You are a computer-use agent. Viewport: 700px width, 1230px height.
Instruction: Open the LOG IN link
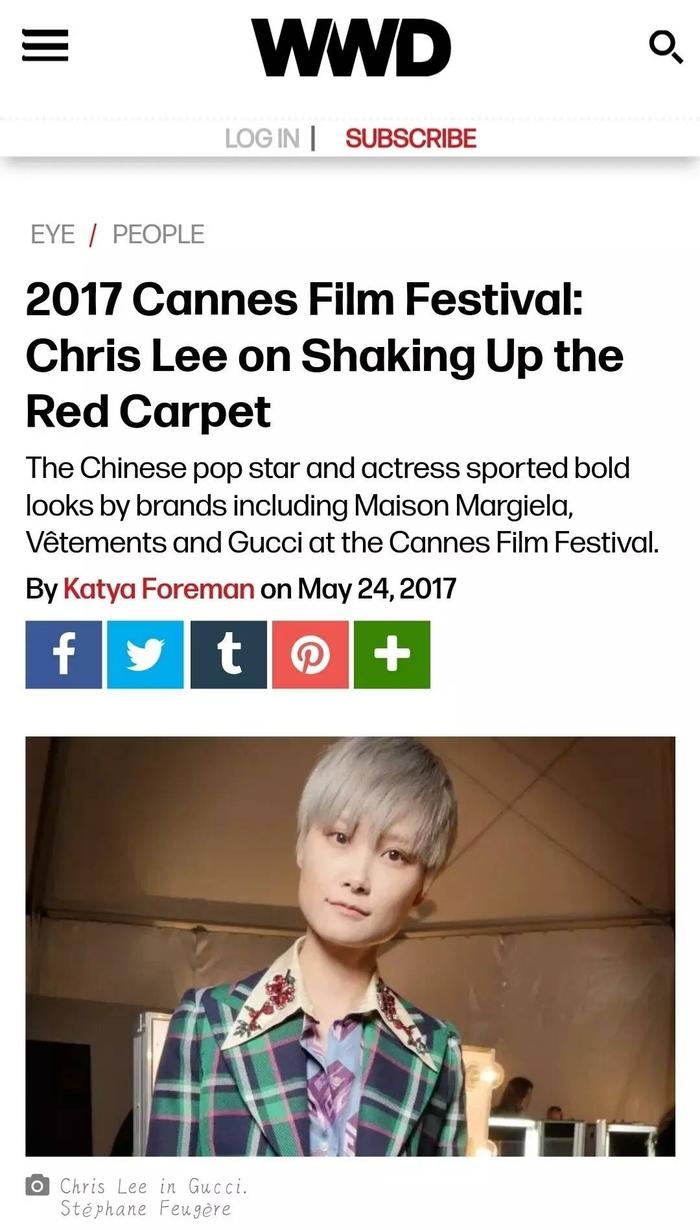point(262,138)
